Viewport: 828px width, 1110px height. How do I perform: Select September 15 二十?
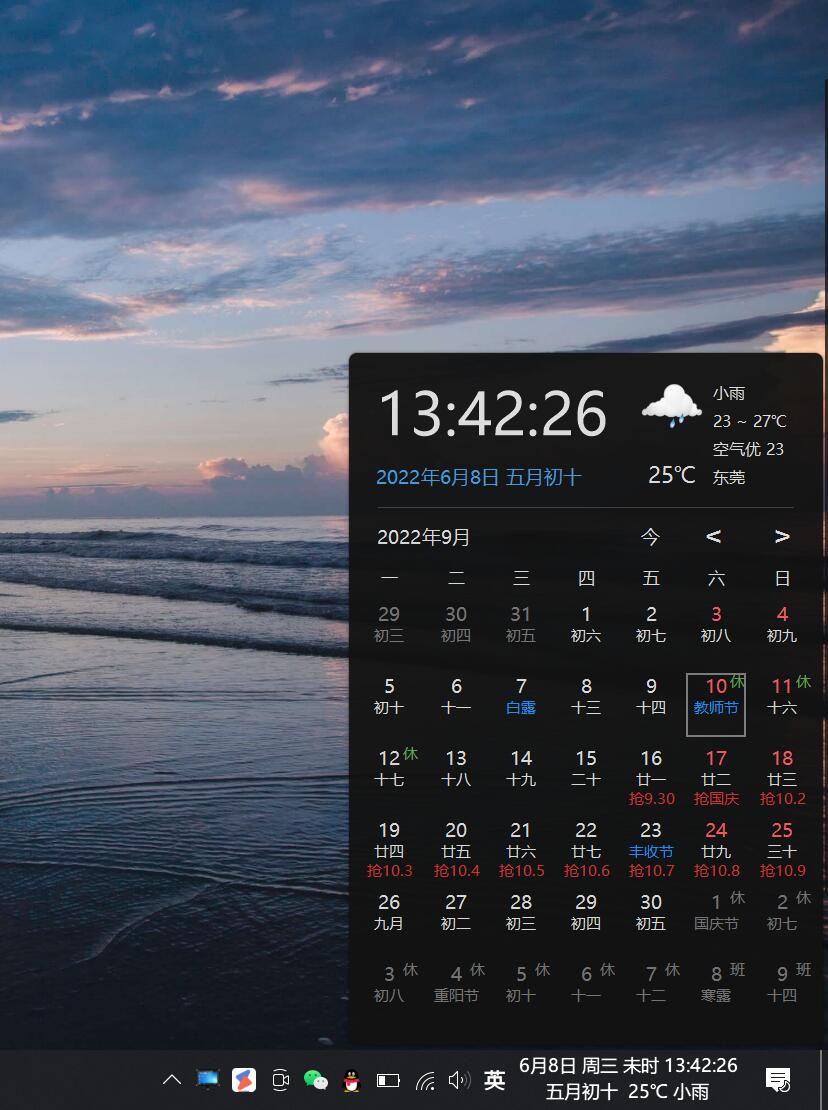tap(586, 768)
